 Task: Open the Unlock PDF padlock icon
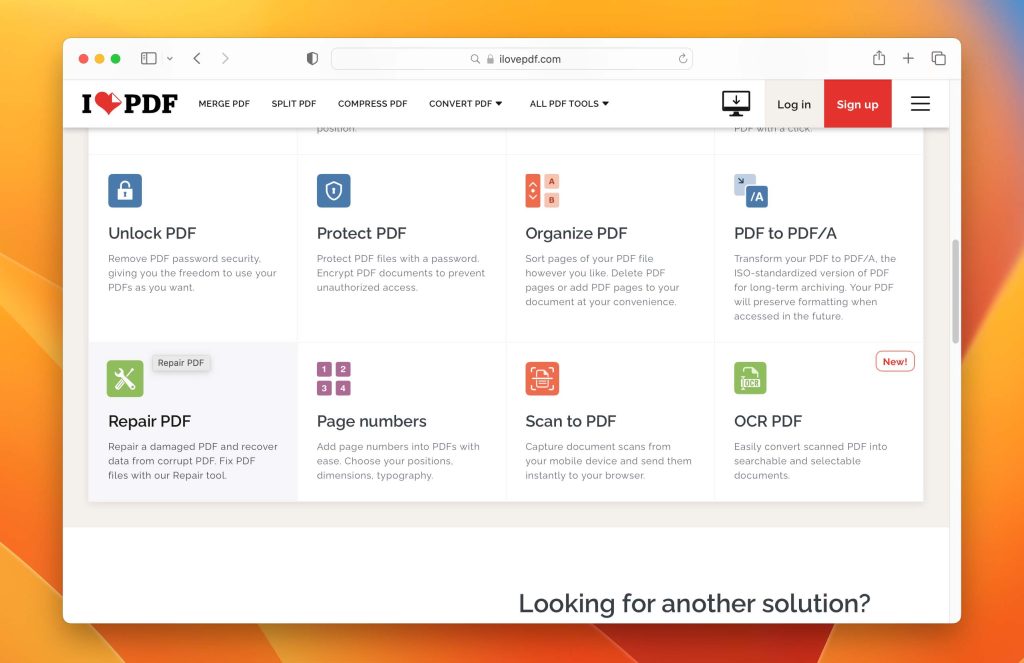point(125,191)
